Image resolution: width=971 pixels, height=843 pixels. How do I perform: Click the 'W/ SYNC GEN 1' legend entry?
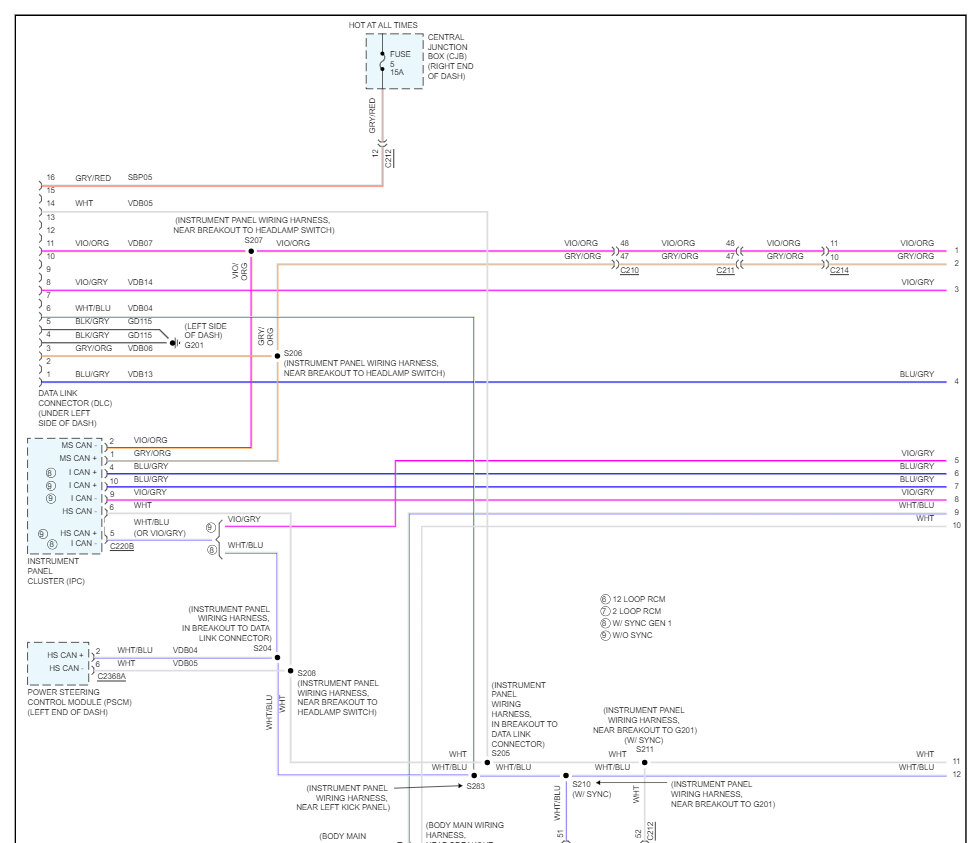point(636,623)
